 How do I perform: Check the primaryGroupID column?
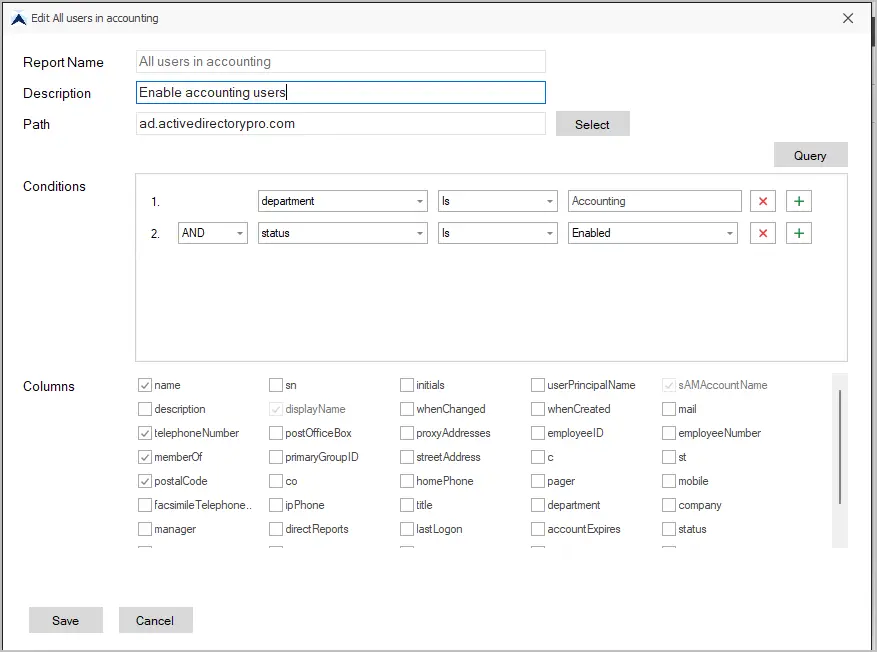click(x=276, y=457)
